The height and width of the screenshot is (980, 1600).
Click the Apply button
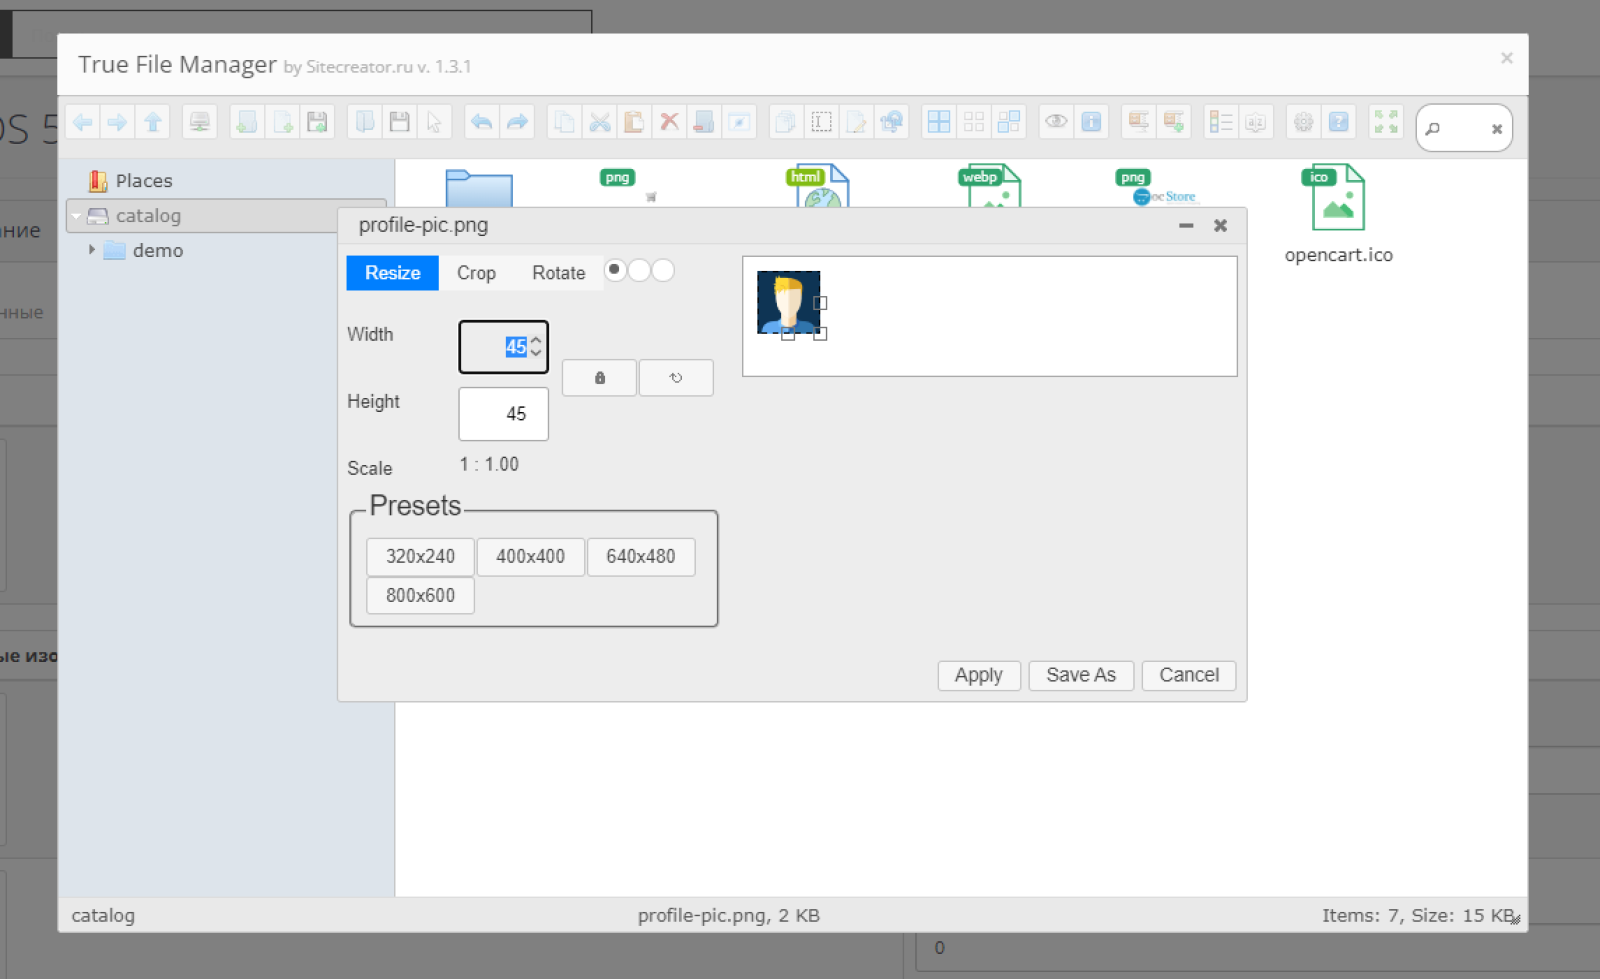click(x=978, y=676)
